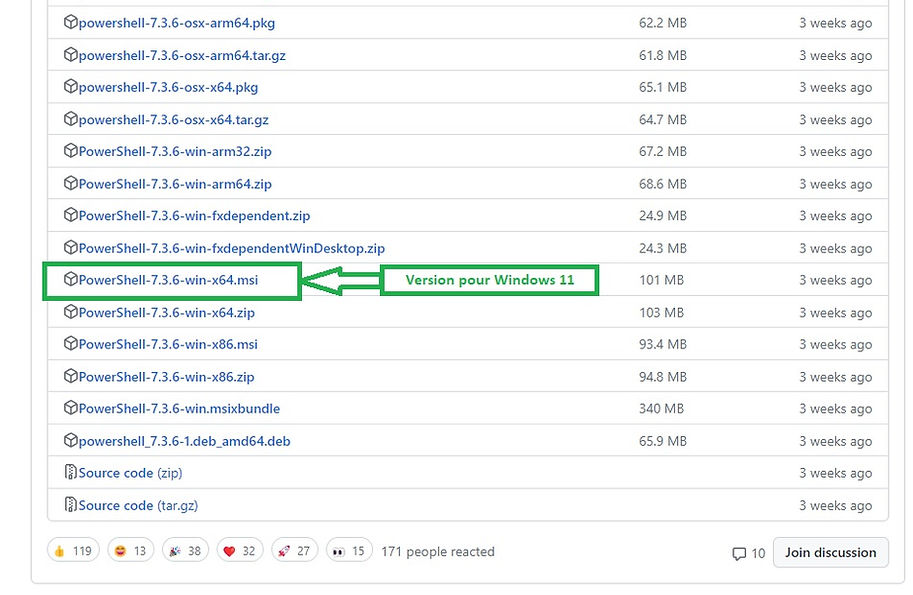
Task: Click package icon beside PowerShell-7.3.6-win-x64.msi
Action: [70, 279]
